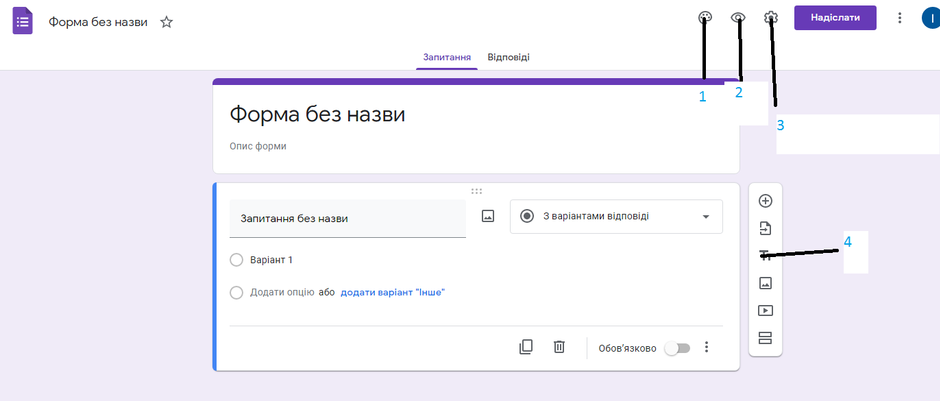The image size is (940, 401).
Task: Add a section from the side toolbar
Action: pos(766,338)
